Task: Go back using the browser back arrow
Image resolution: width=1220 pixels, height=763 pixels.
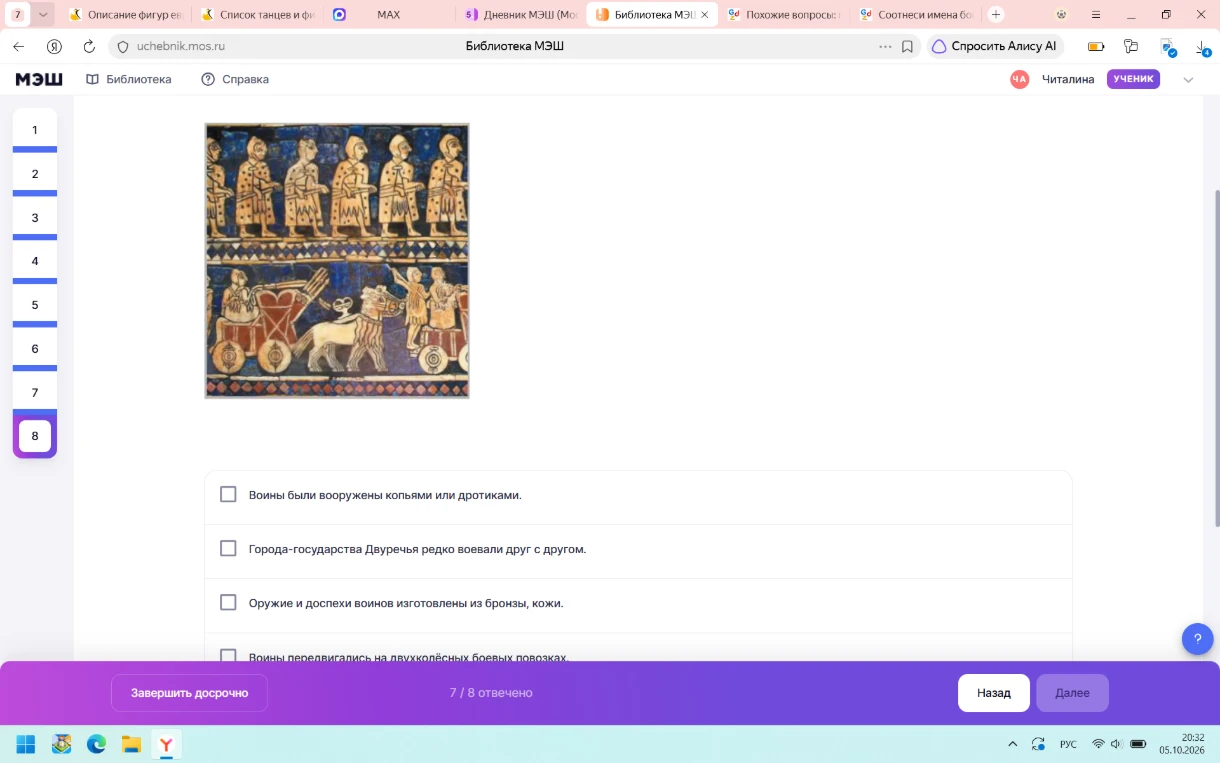Action: pos(19,46)
